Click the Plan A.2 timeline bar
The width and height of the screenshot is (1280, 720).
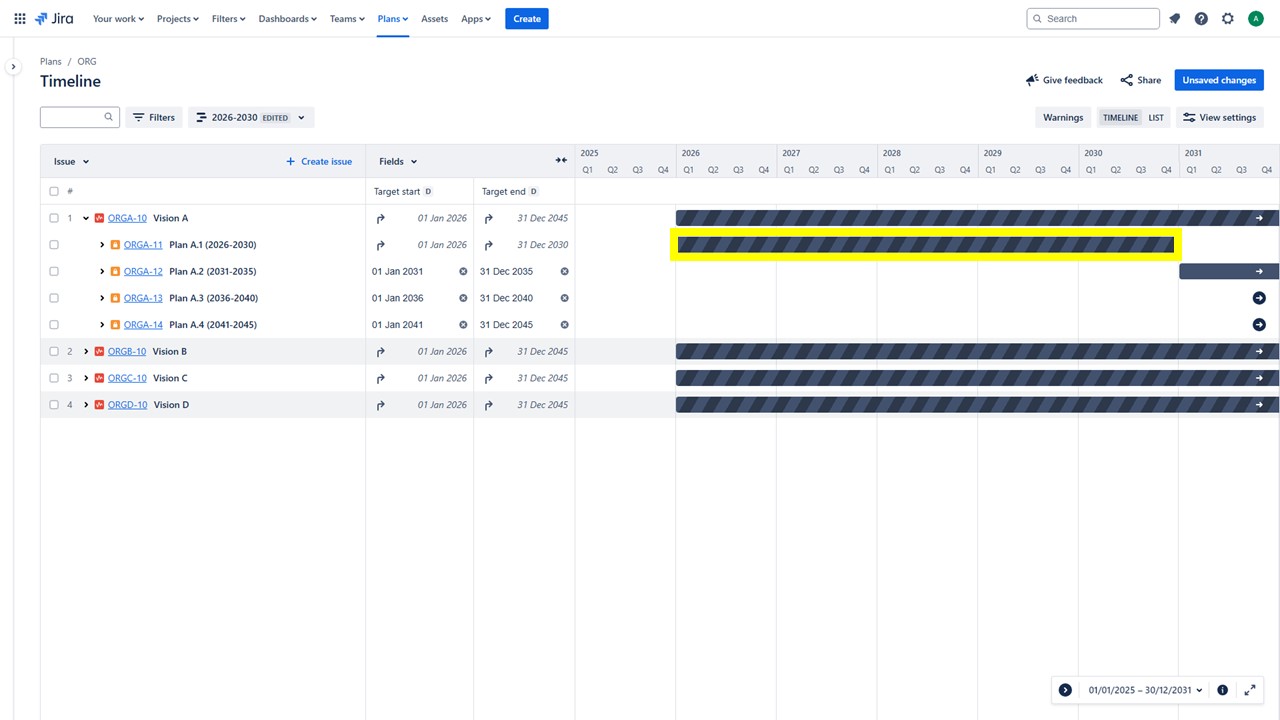pos(1229,271)
